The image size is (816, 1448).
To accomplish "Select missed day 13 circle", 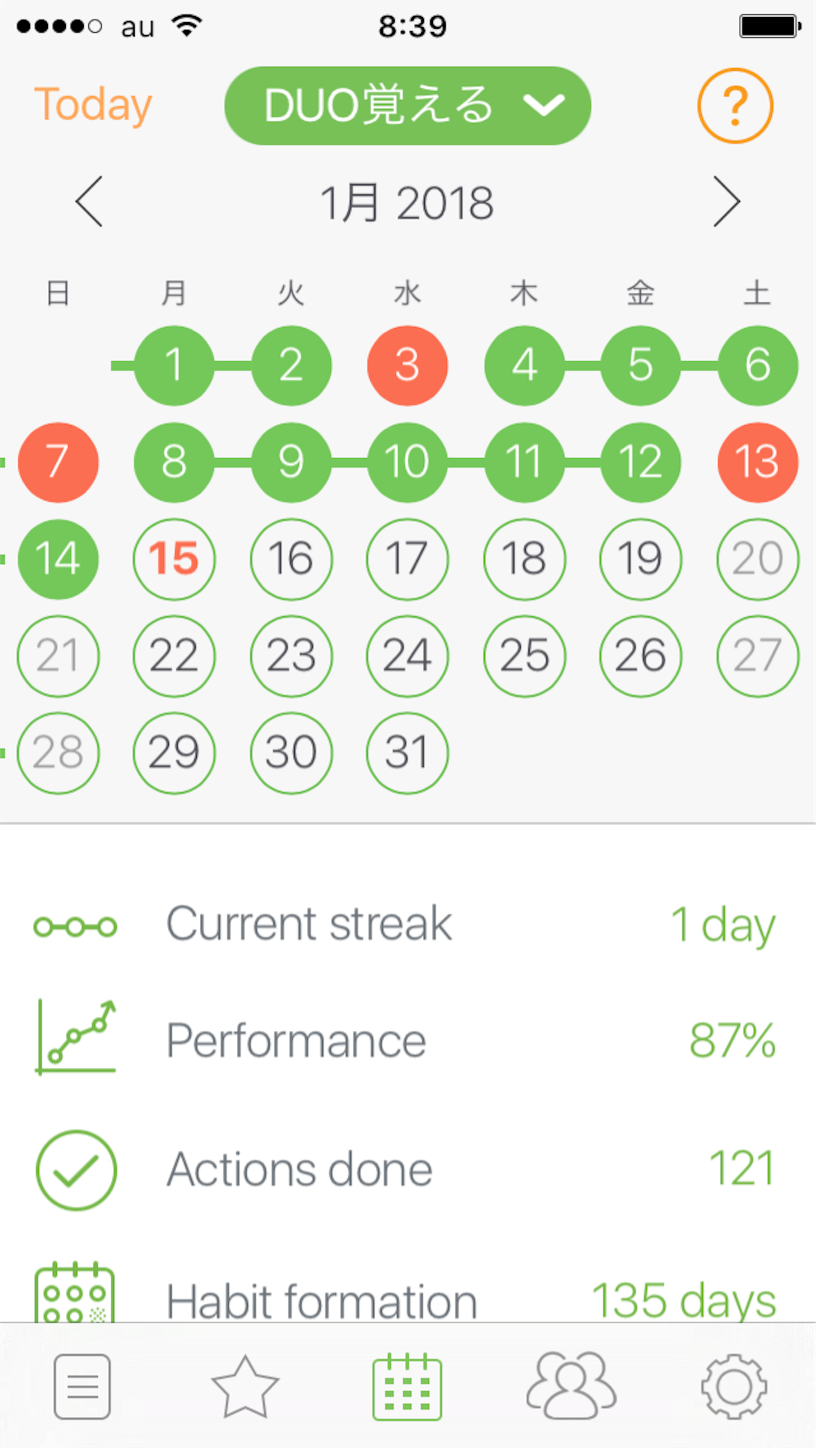I will 758,462.
